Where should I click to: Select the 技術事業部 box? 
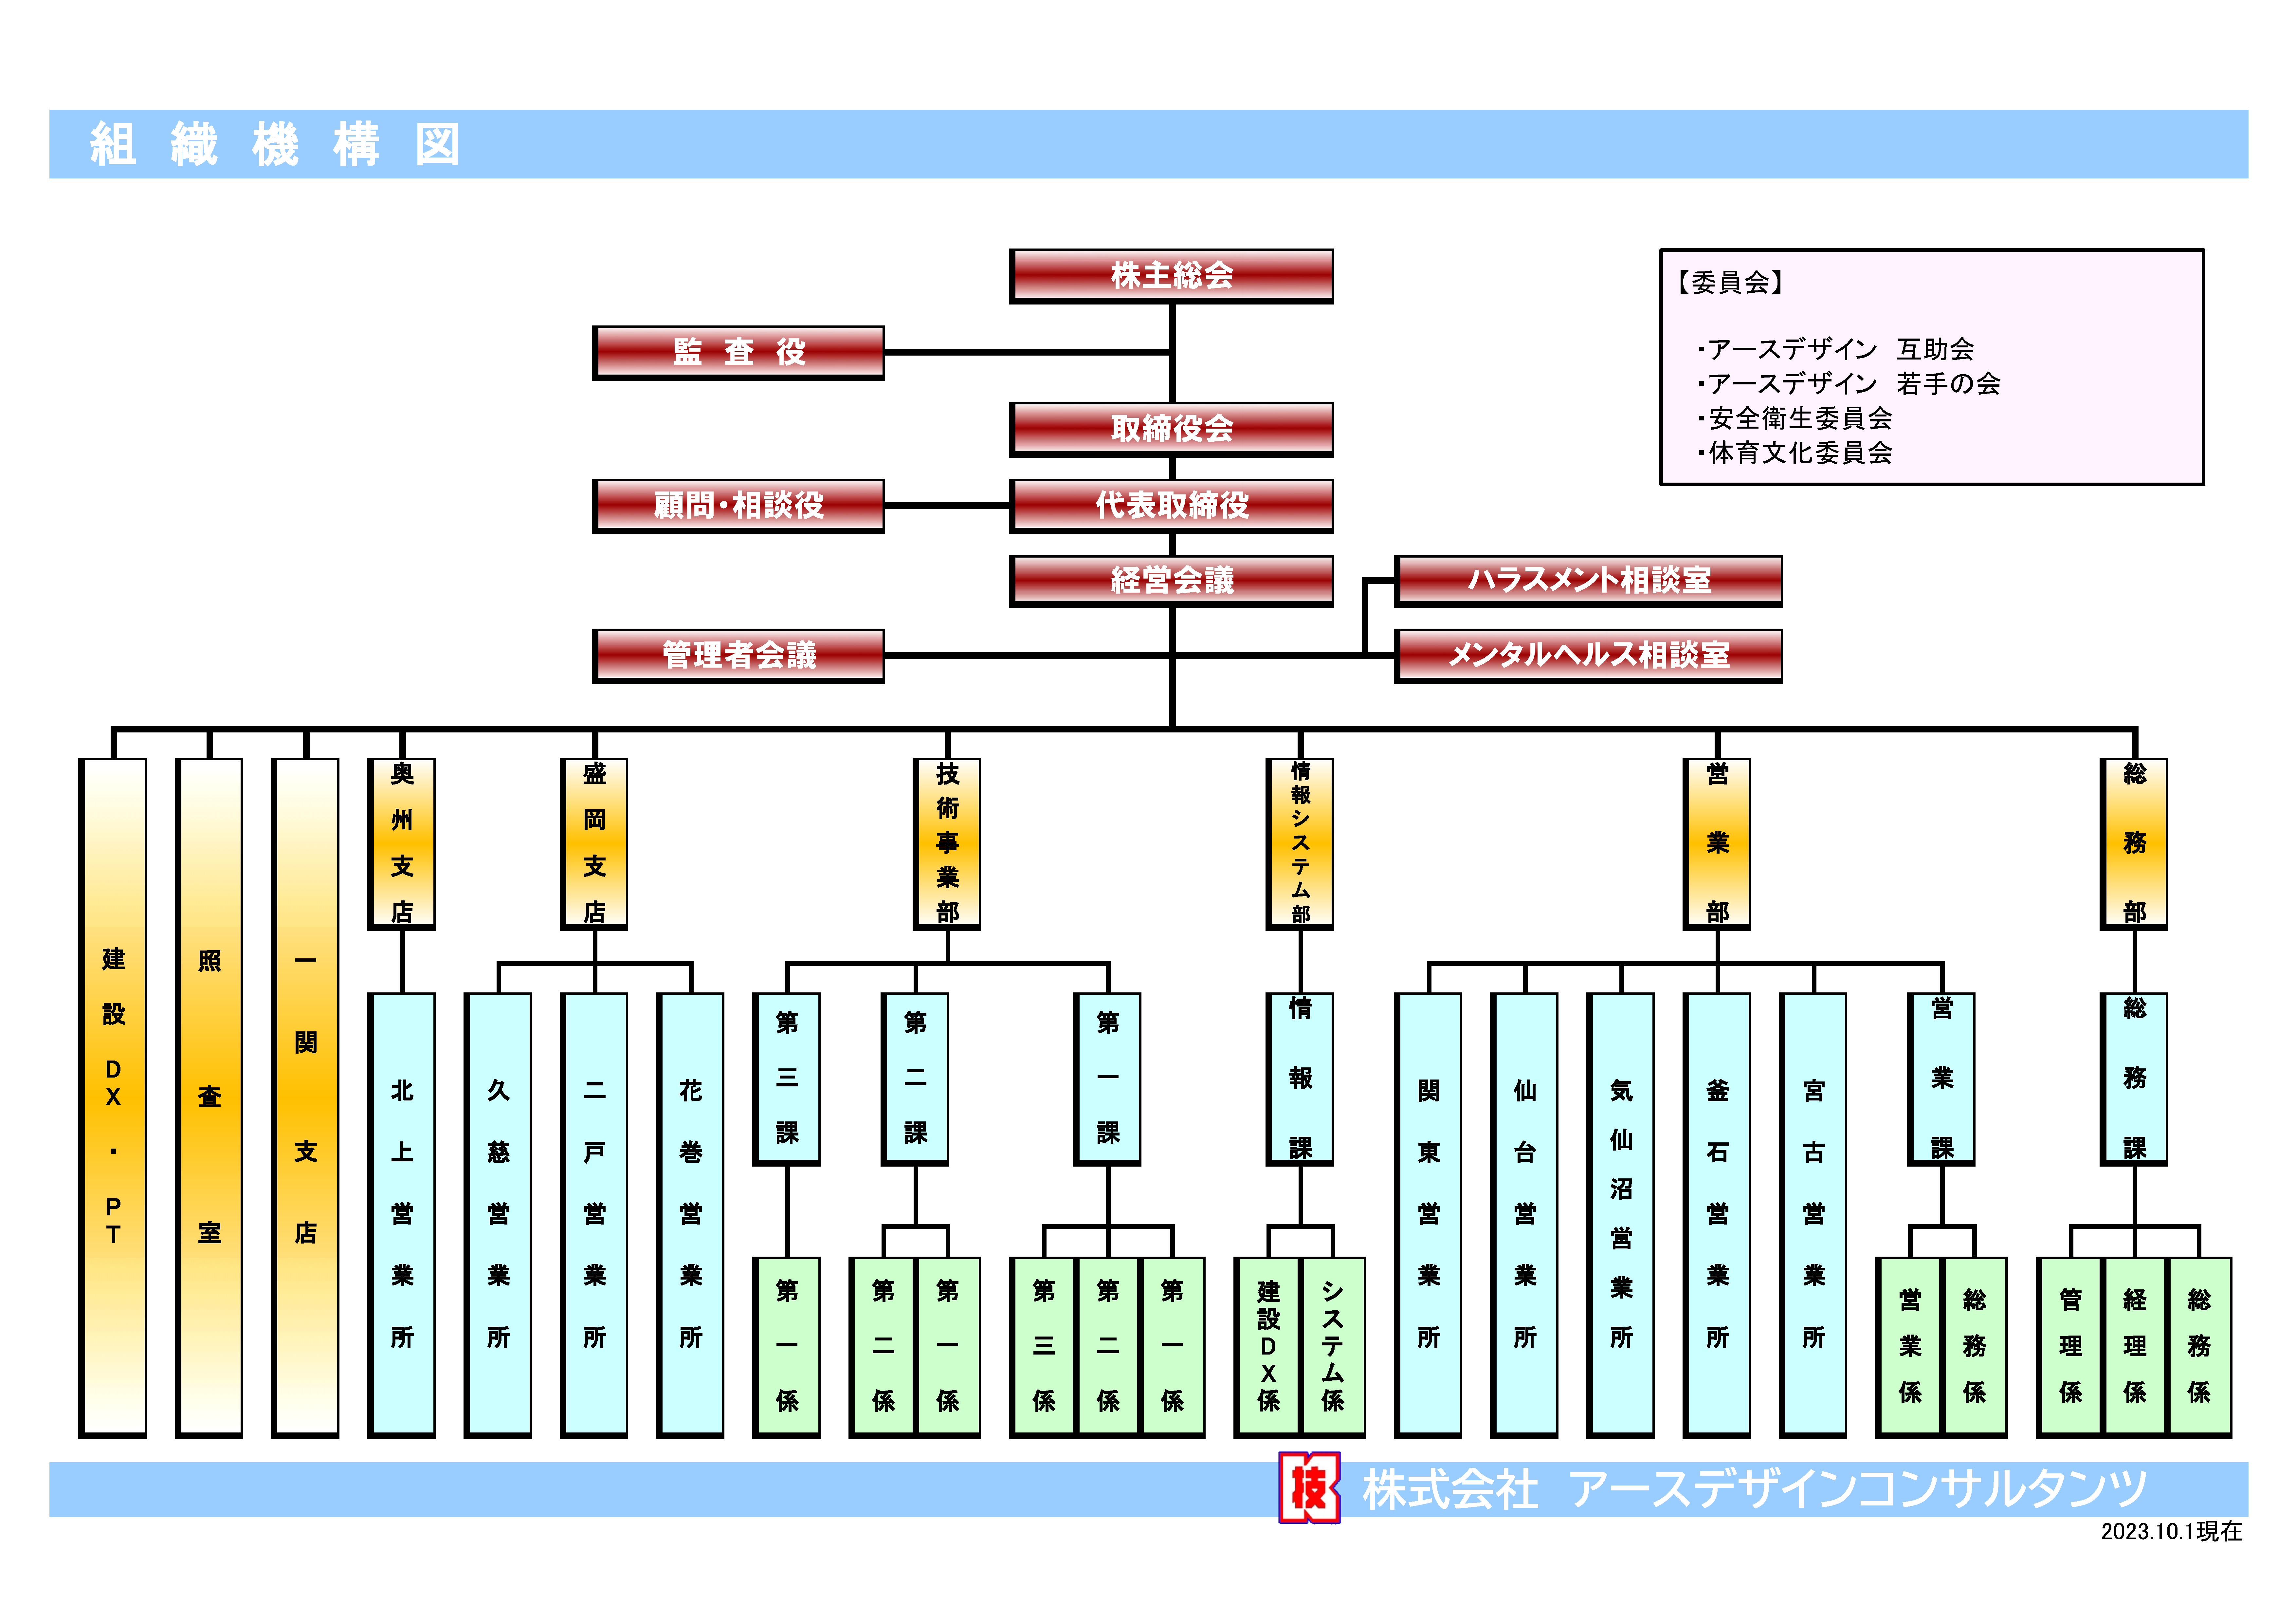(x=947, y=844)
